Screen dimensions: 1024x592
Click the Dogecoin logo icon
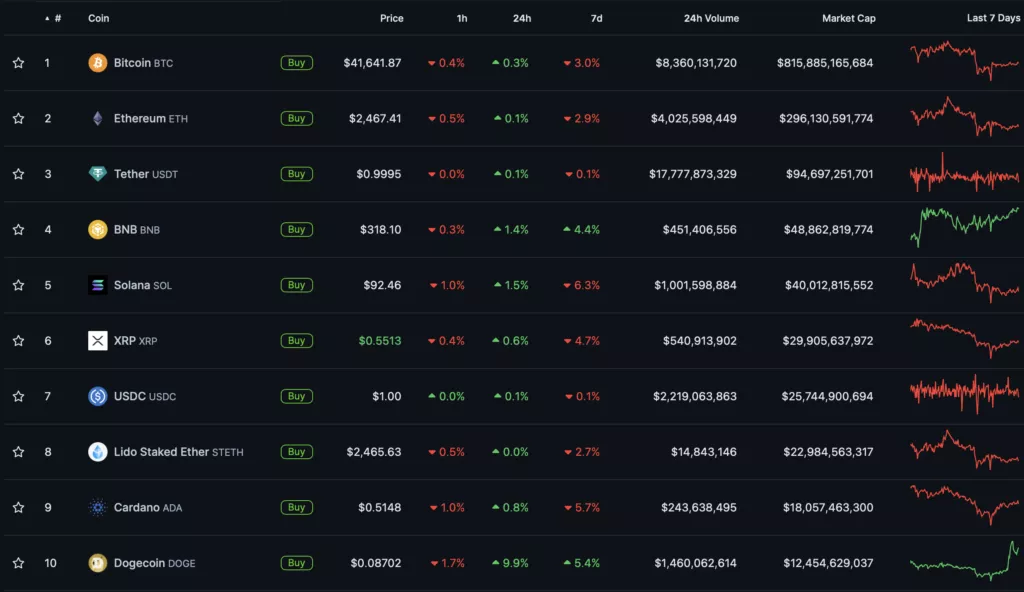pos(97,563)
